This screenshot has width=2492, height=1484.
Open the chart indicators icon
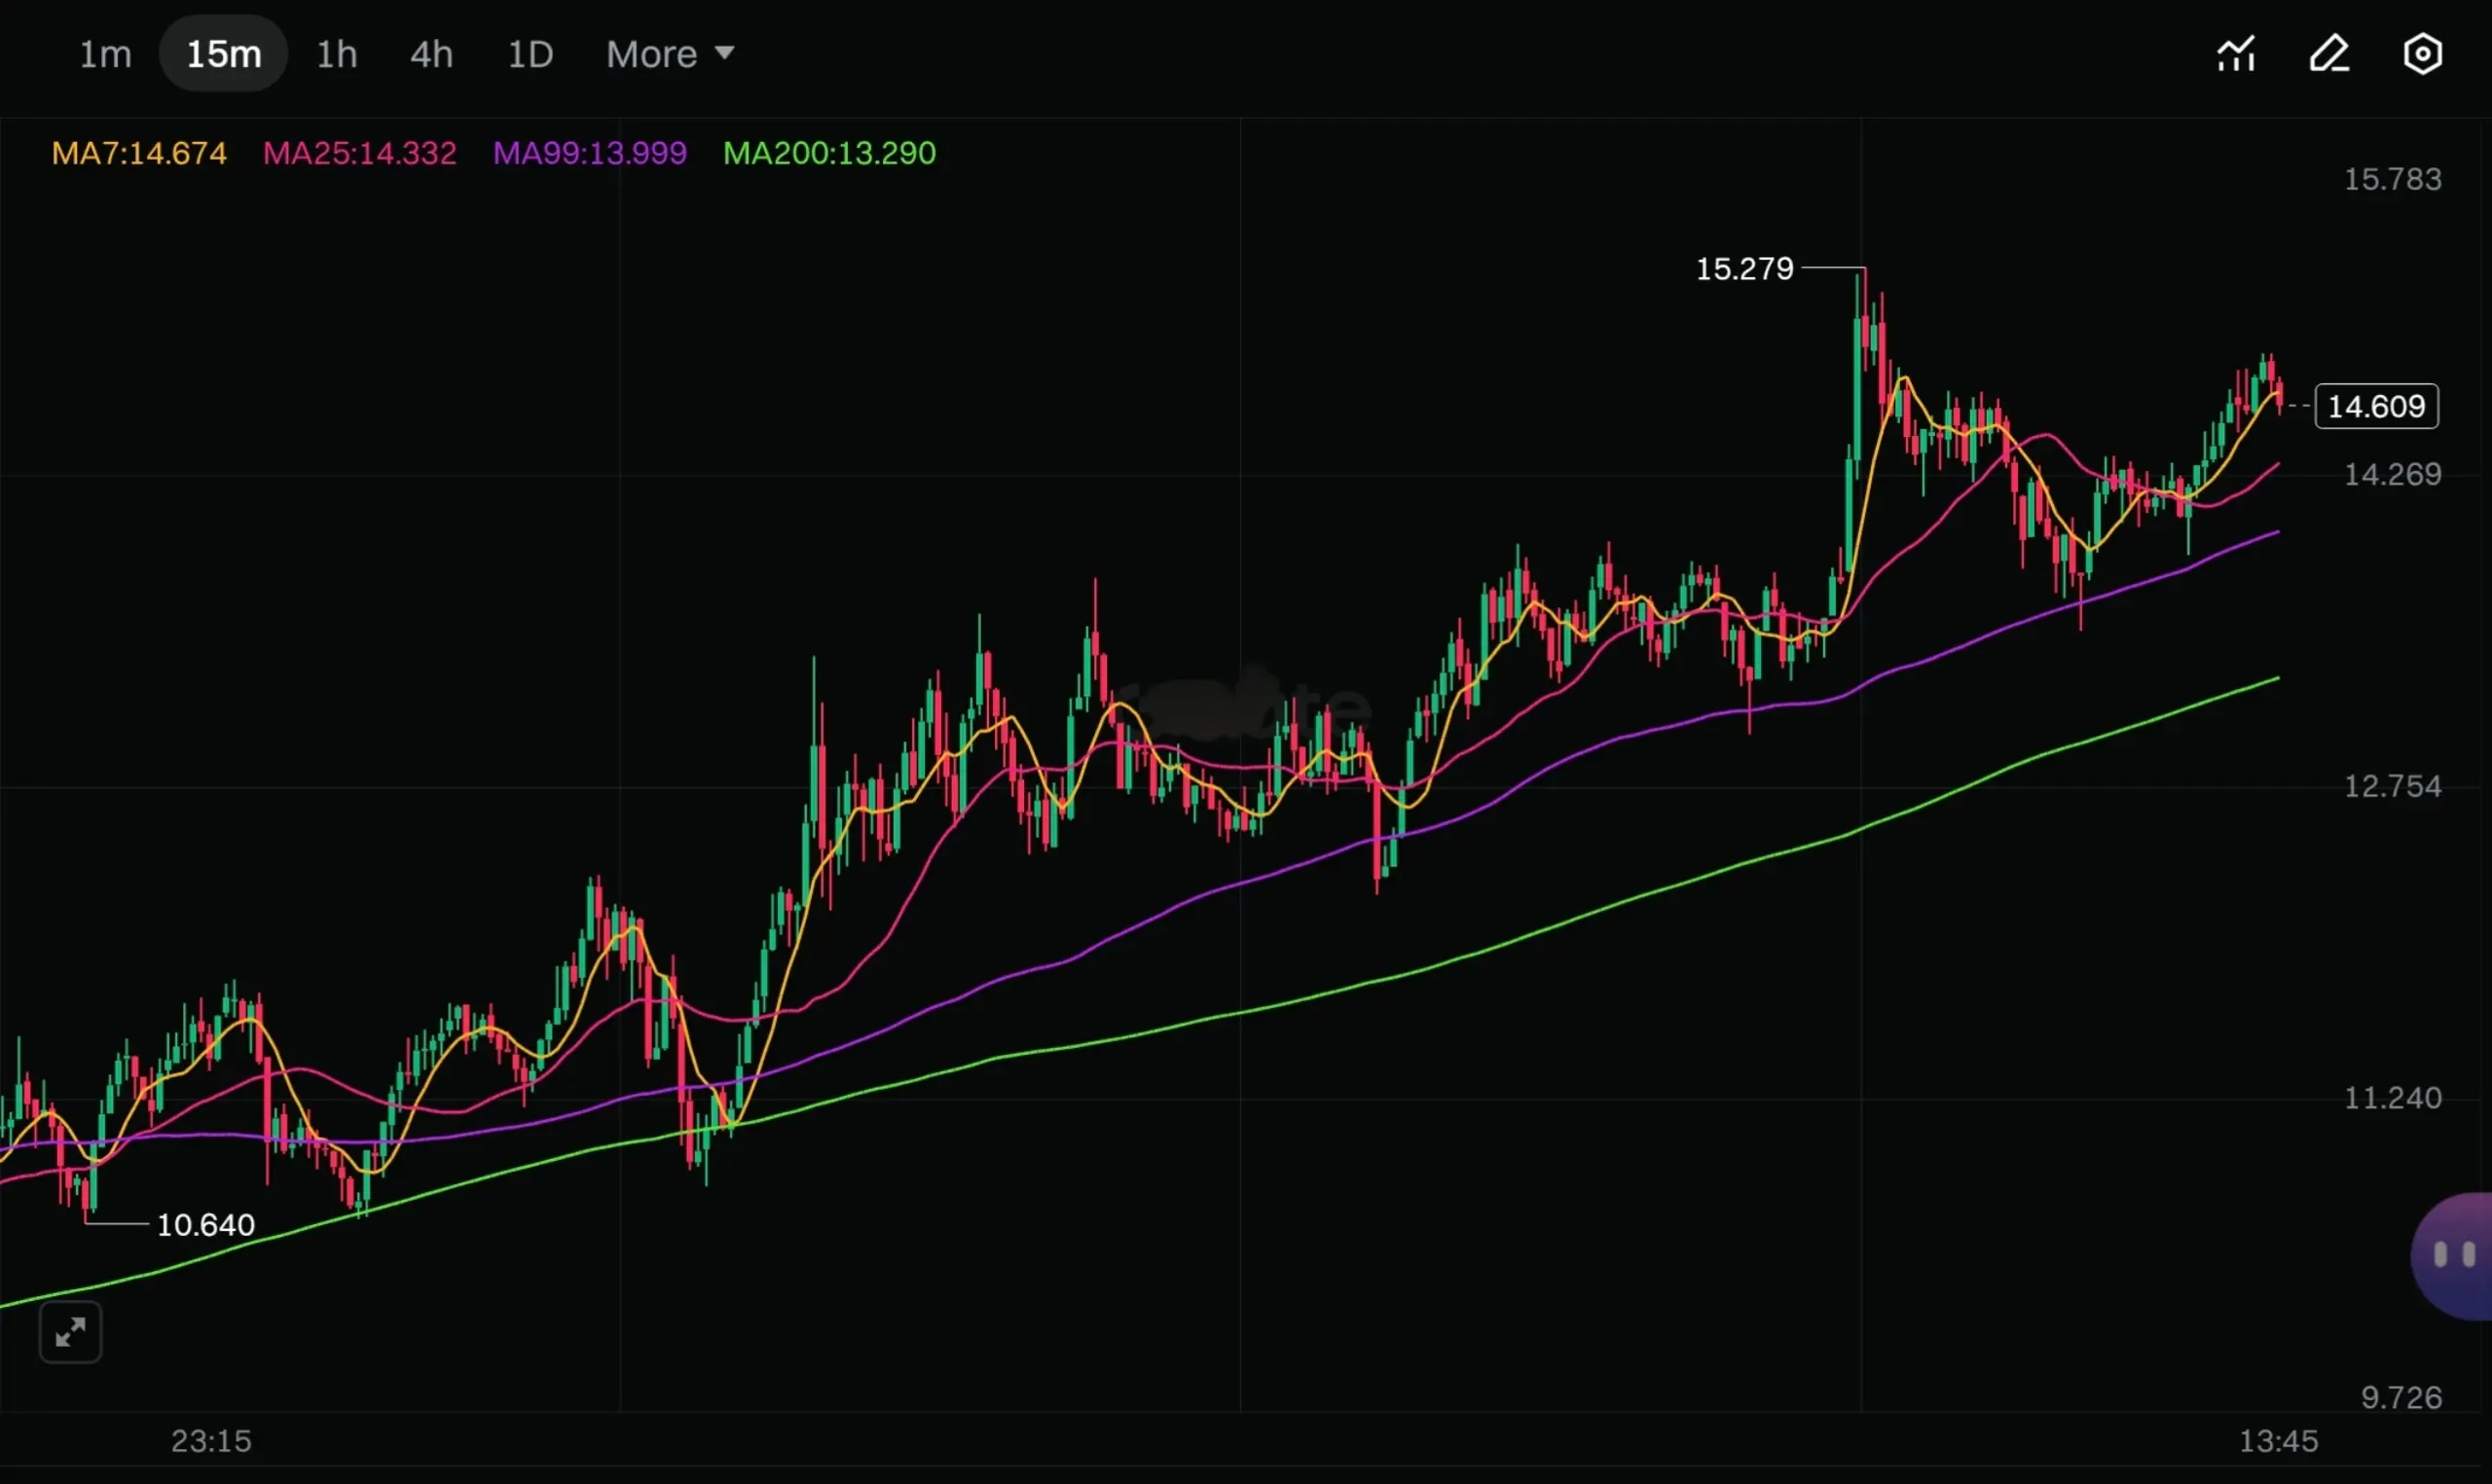point(2236,54)
